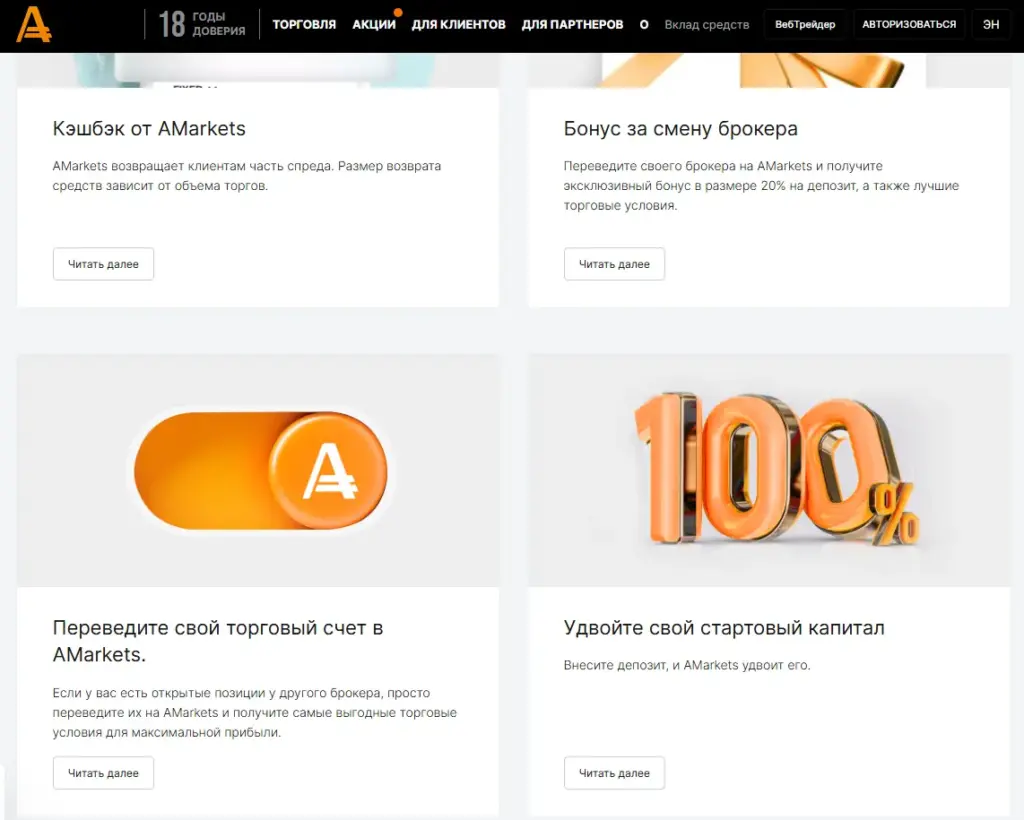The width and height of the screenshot is (1024, 820).
Task: Click Читать далее under the account transfer card
Action: coord(103,772)
